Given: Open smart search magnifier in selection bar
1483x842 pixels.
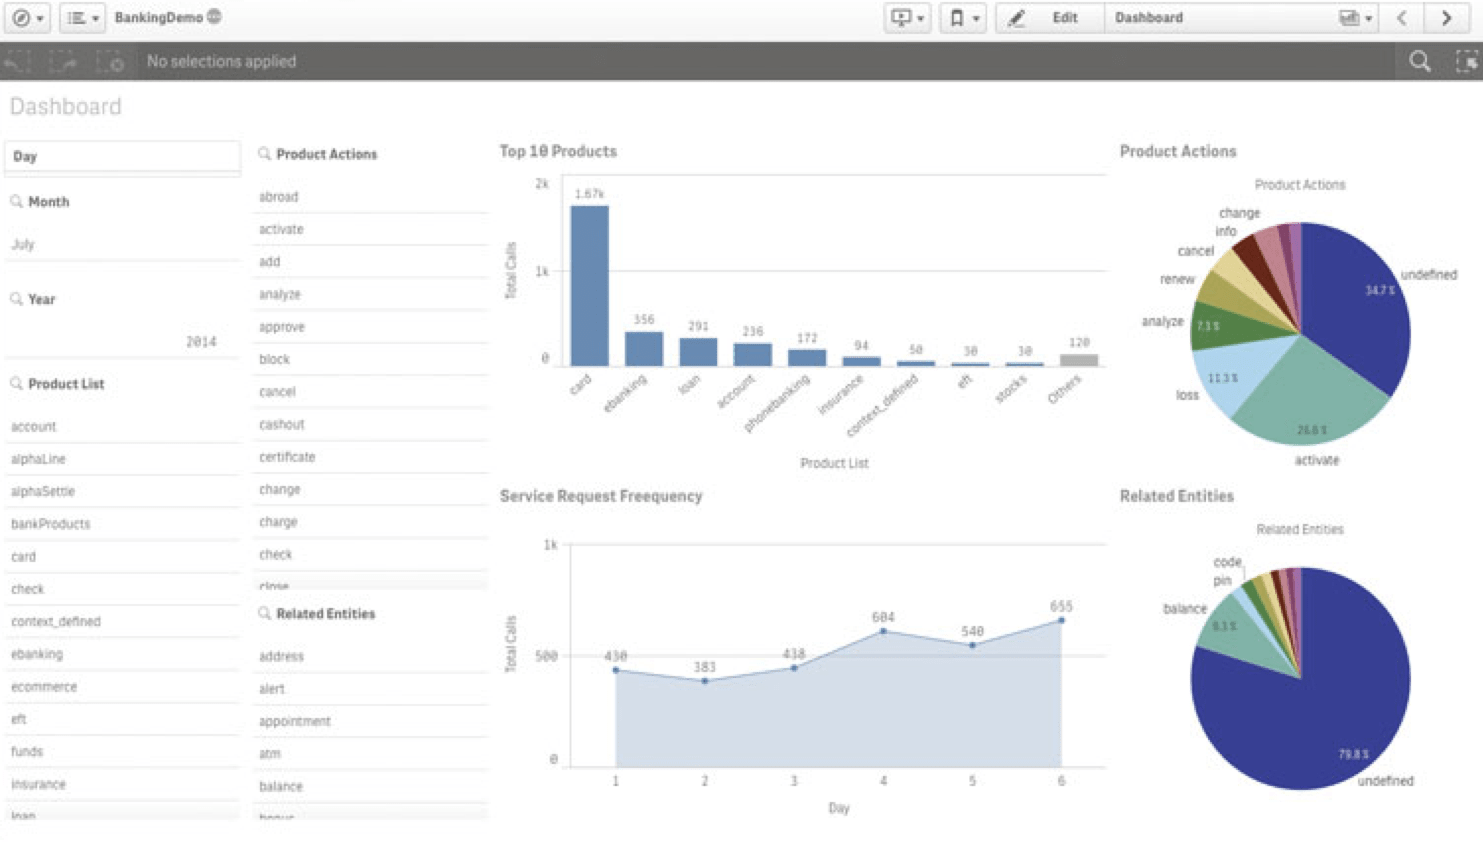Looking at the screenshot, I should coord(1420,62).
